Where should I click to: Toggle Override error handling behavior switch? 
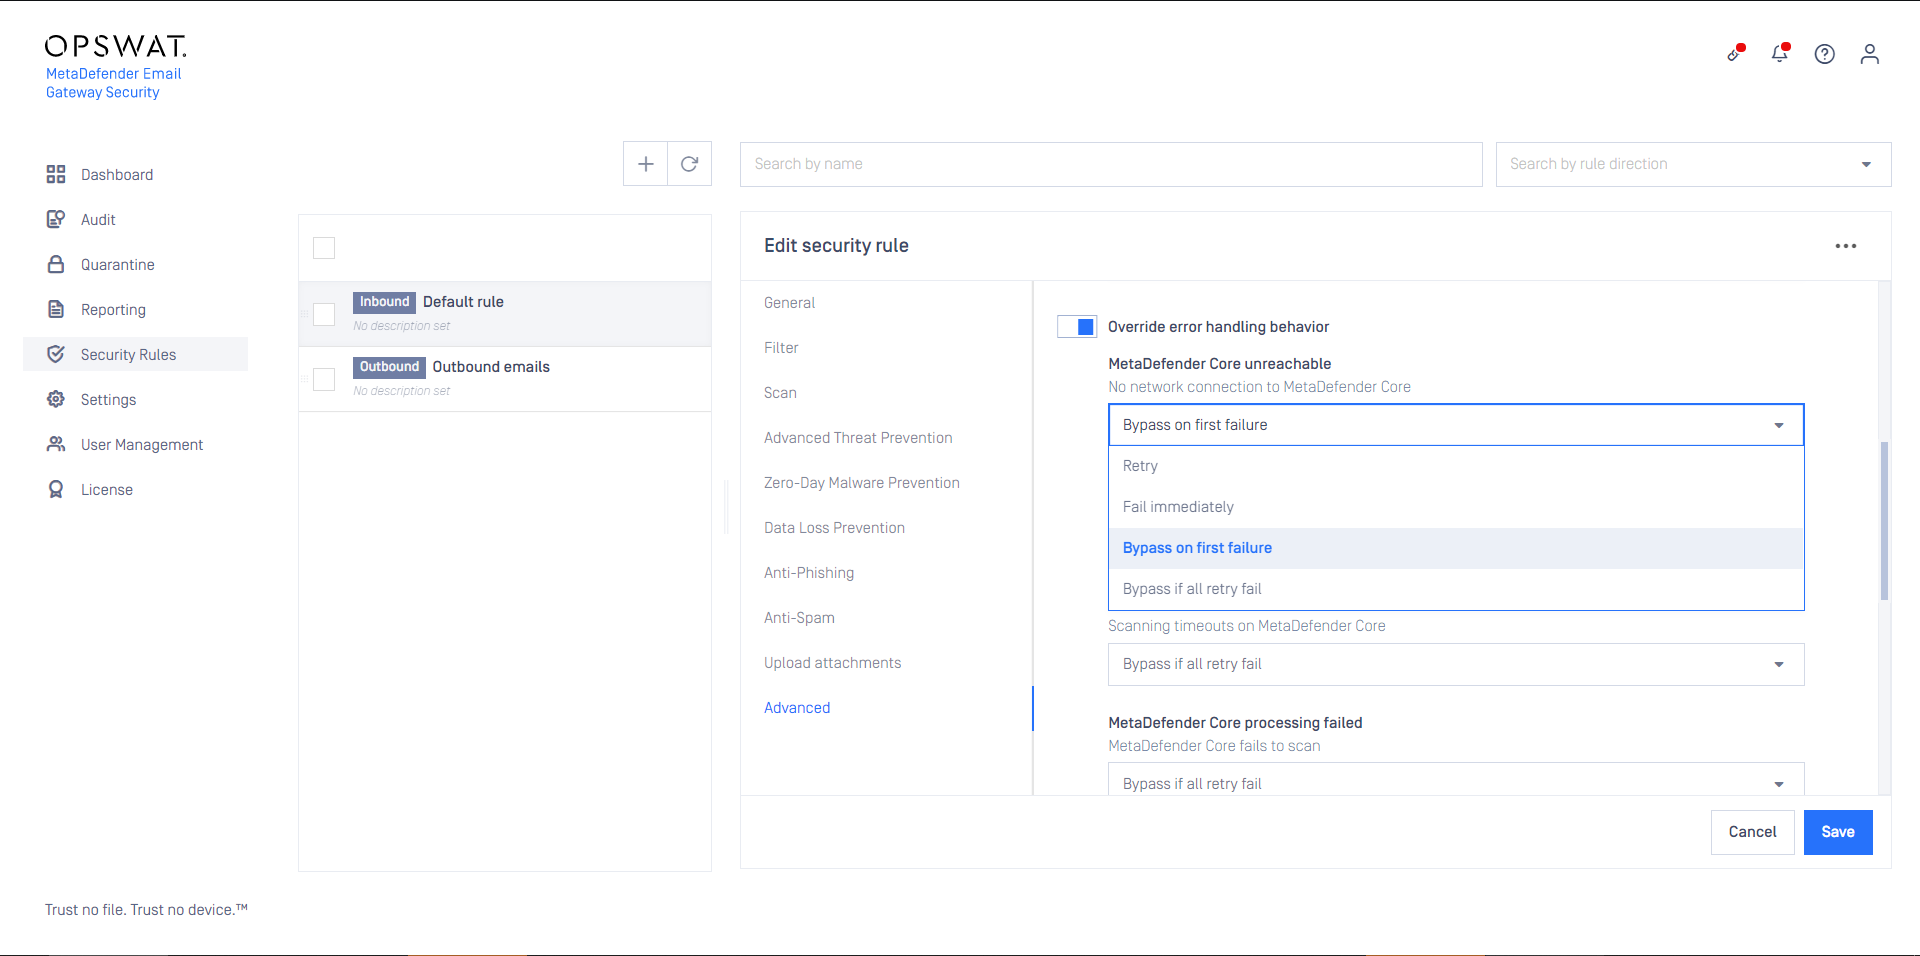[x=1077, y=327]
